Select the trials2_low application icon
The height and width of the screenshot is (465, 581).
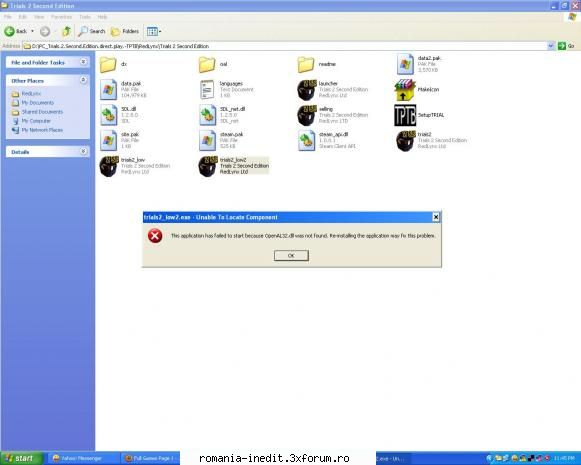(x=109, y=166)
